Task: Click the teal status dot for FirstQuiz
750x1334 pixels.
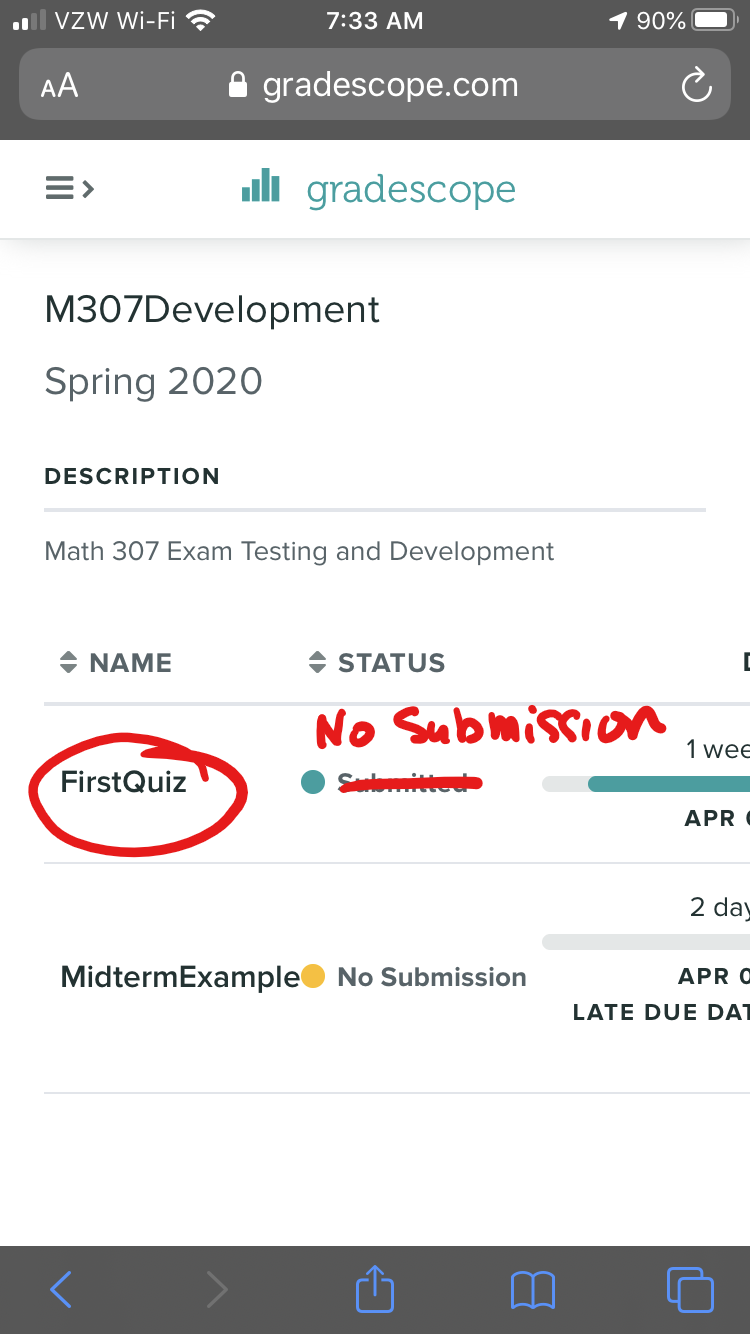Action: tap(313, 783)
